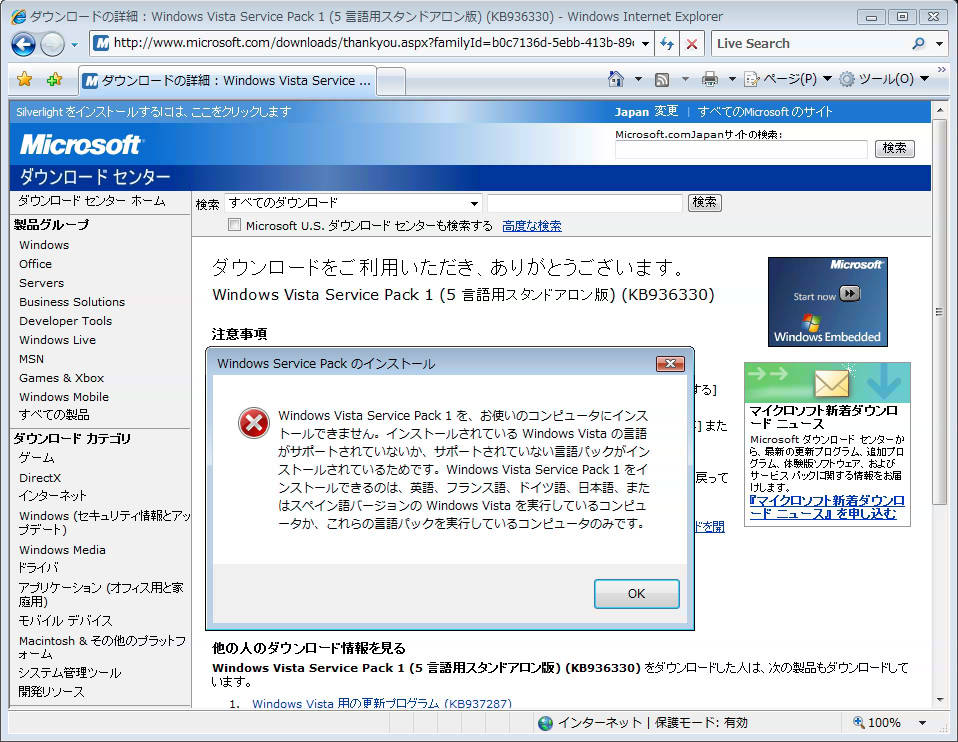This screenshot has height=742, width=958.
Task: Go to Home page via house icon
Action: coord(617,79)
